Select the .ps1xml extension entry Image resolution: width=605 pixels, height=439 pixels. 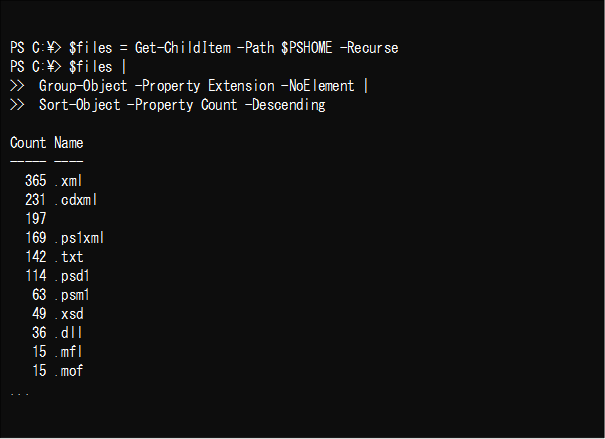[79, 238]
